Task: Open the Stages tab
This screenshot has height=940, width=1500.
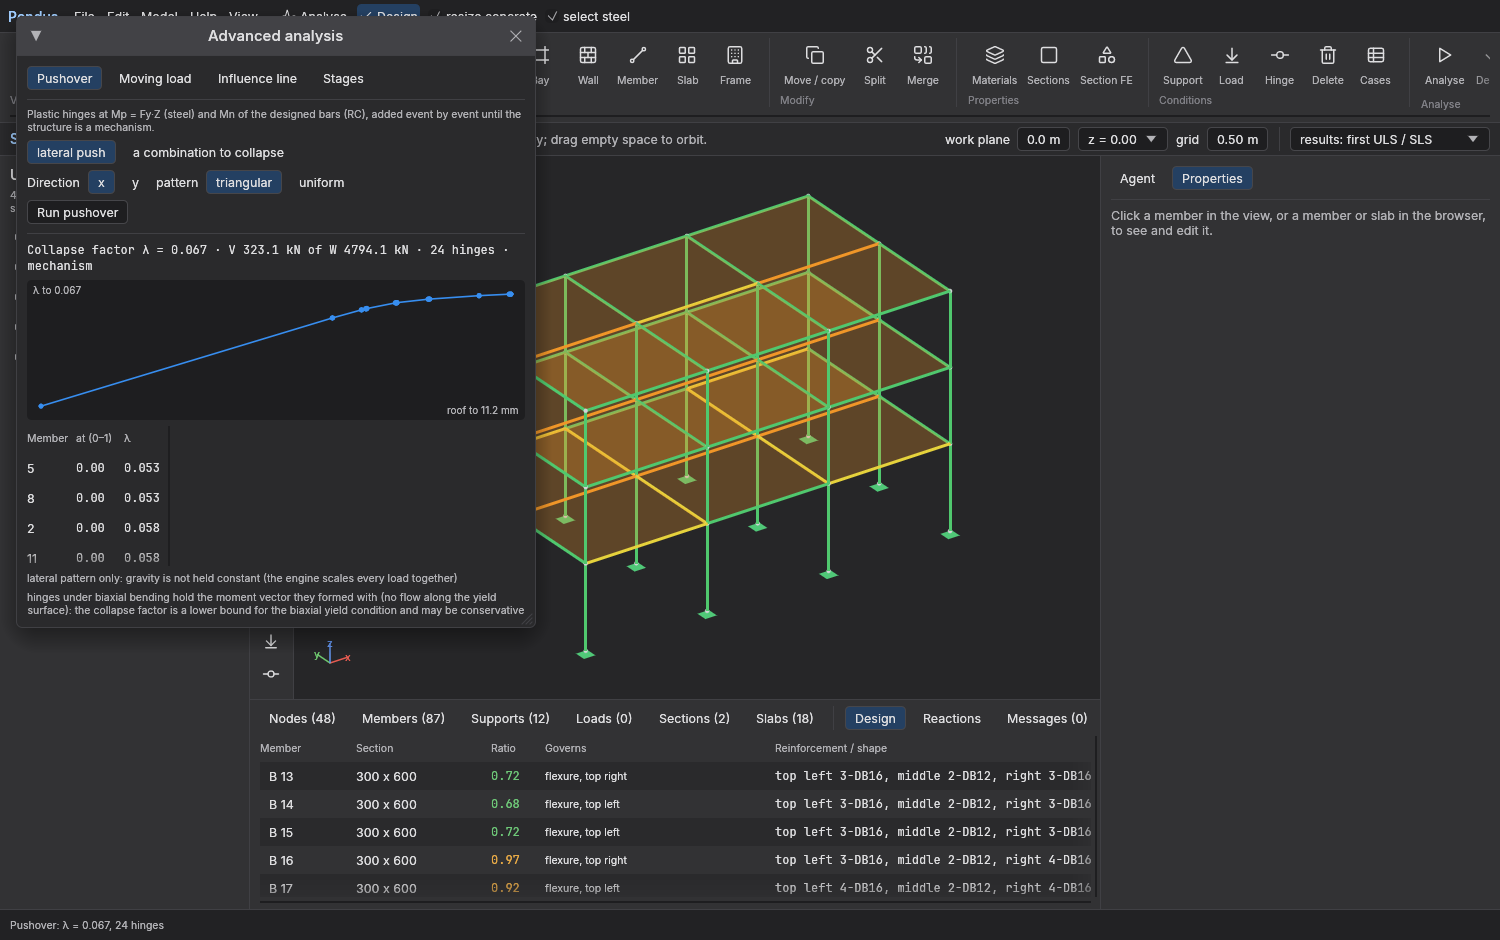Action: [343, 79]
